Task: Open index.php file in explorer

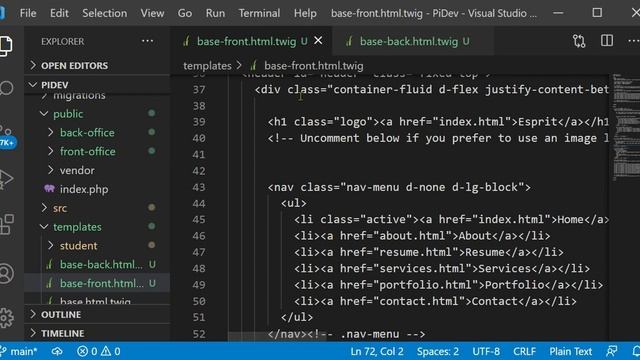Action: point(84,189)
